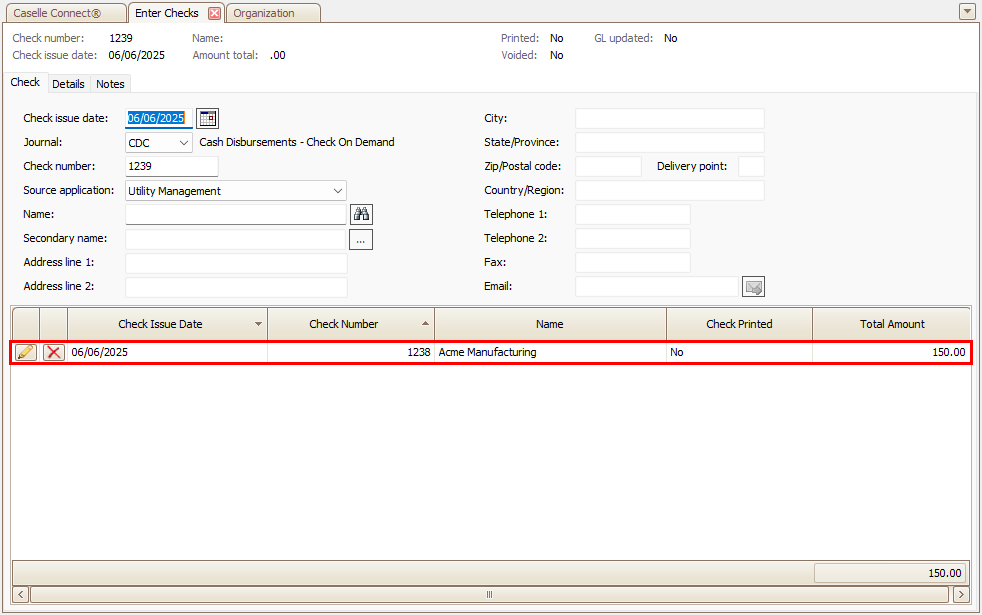Image resolution: width=982 pixels, height=615 pixels.
Task: Click the Name input field
Action: point(235,214)
